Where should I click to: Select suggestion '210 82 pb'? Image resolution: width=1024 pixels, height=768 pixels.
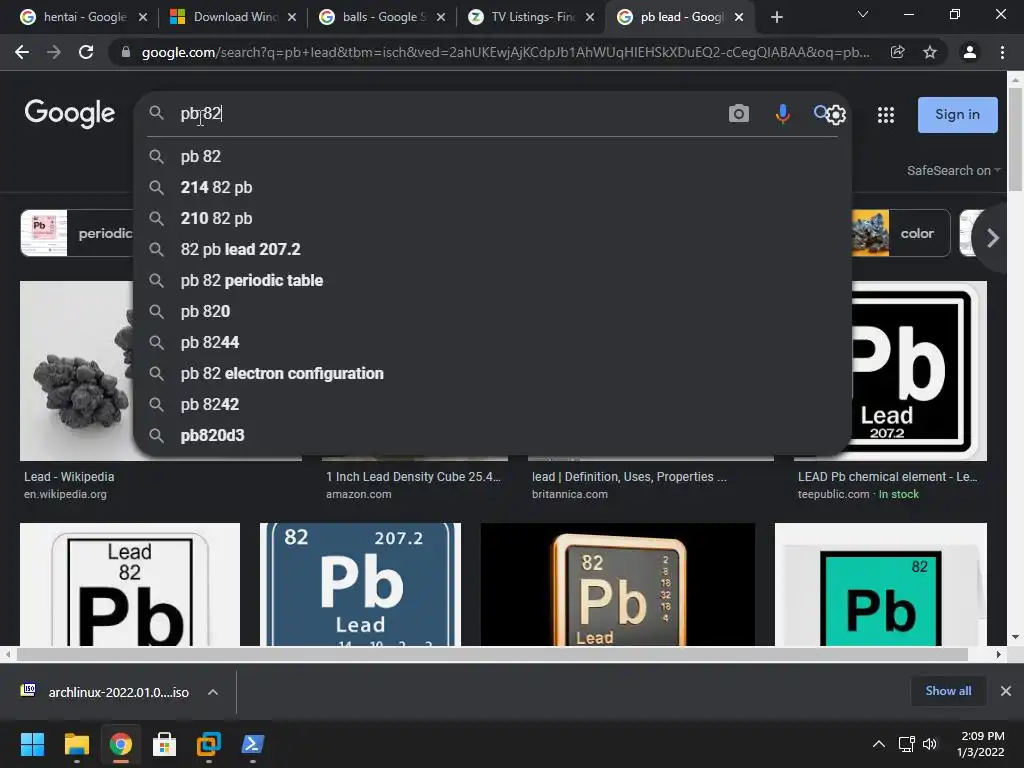point(492,218)
